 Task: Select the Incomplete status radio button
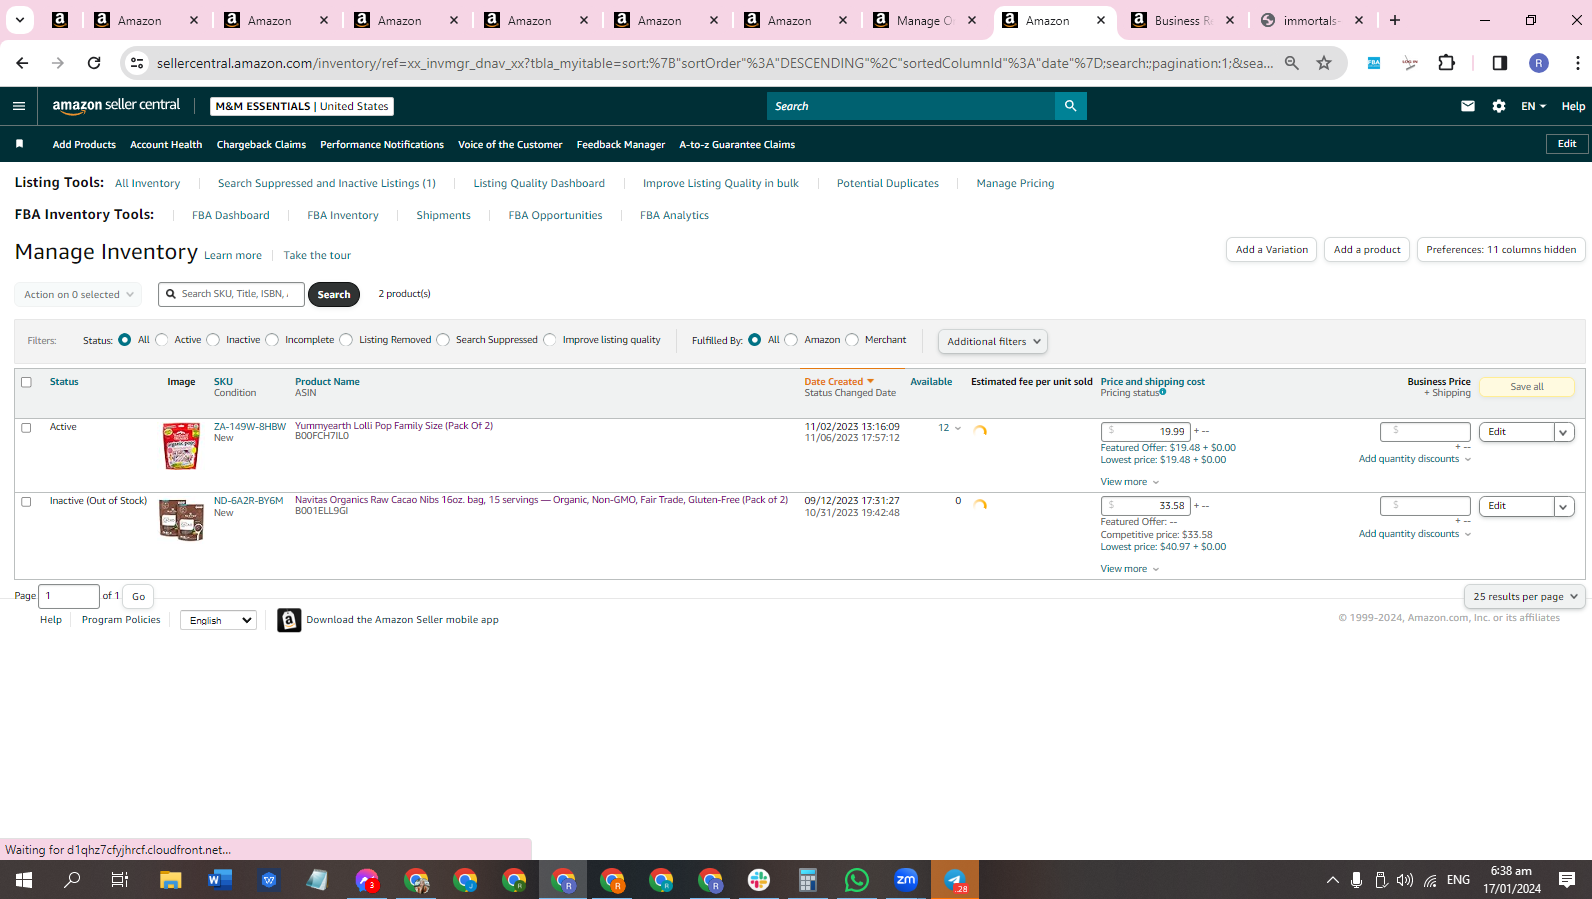(x=272, y=340)
